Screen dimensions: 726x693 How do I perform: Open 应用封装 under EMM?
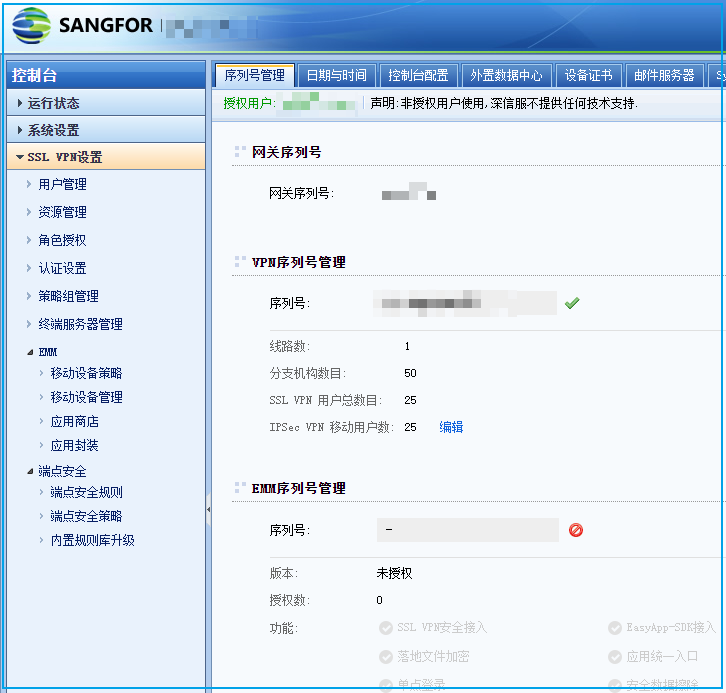point(74,445)
